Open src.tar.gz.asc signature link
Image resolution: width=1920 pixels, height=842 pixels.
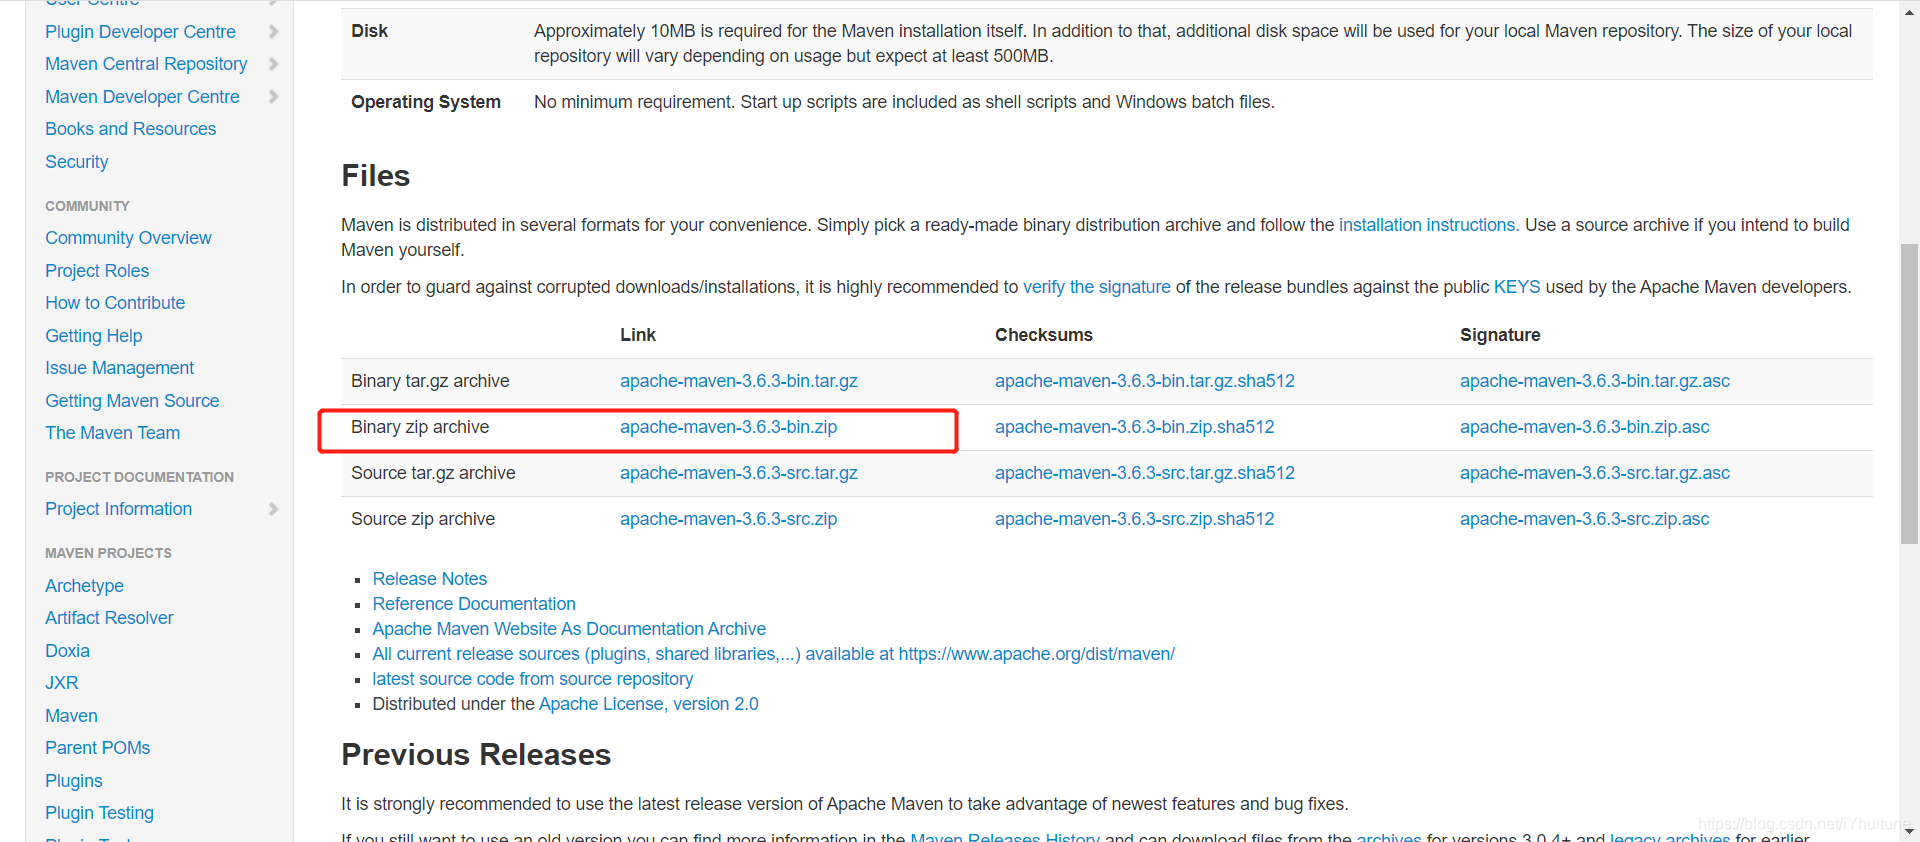coord(1594,473)
